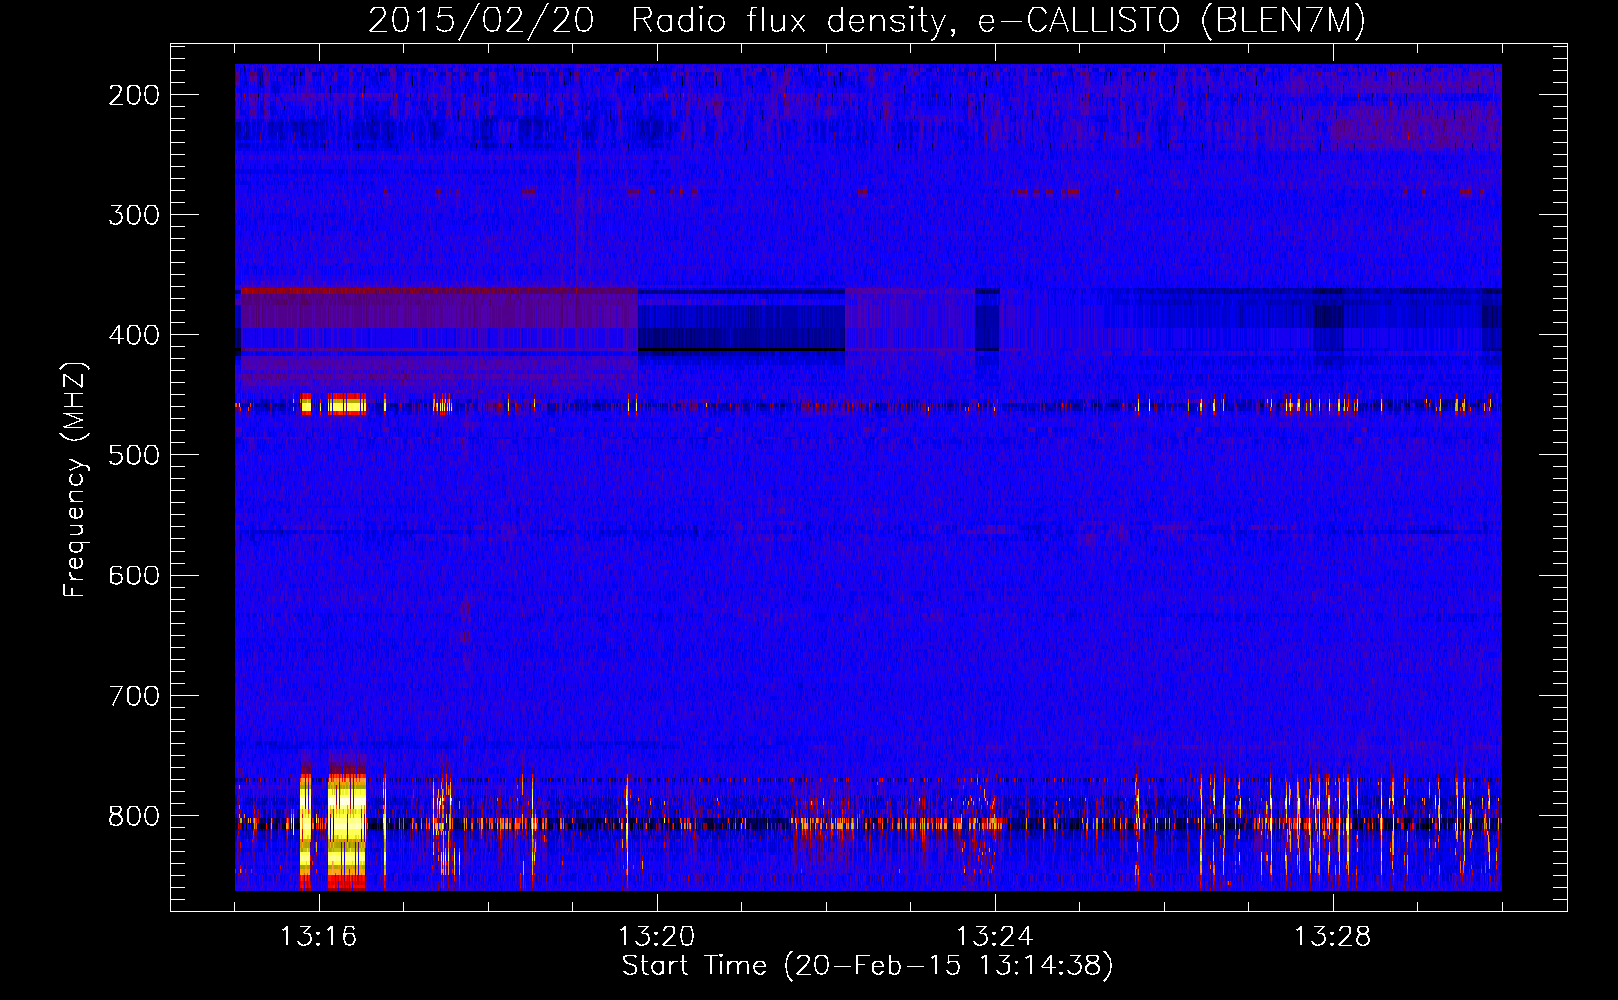Click the 300 frequency tick label
Screen dimensions: 1618x1000
tap(133, 215)
